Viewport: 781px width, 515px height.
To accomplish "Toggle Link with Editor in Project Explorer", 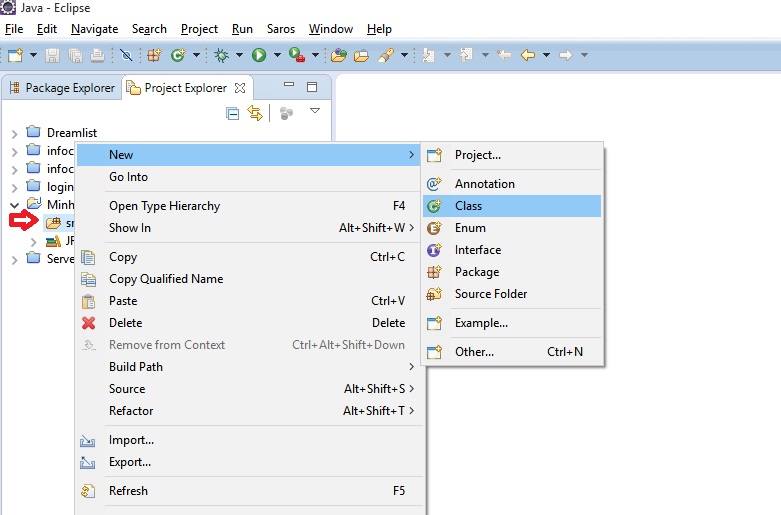I will pyautogui.click(x=255, y=113).
